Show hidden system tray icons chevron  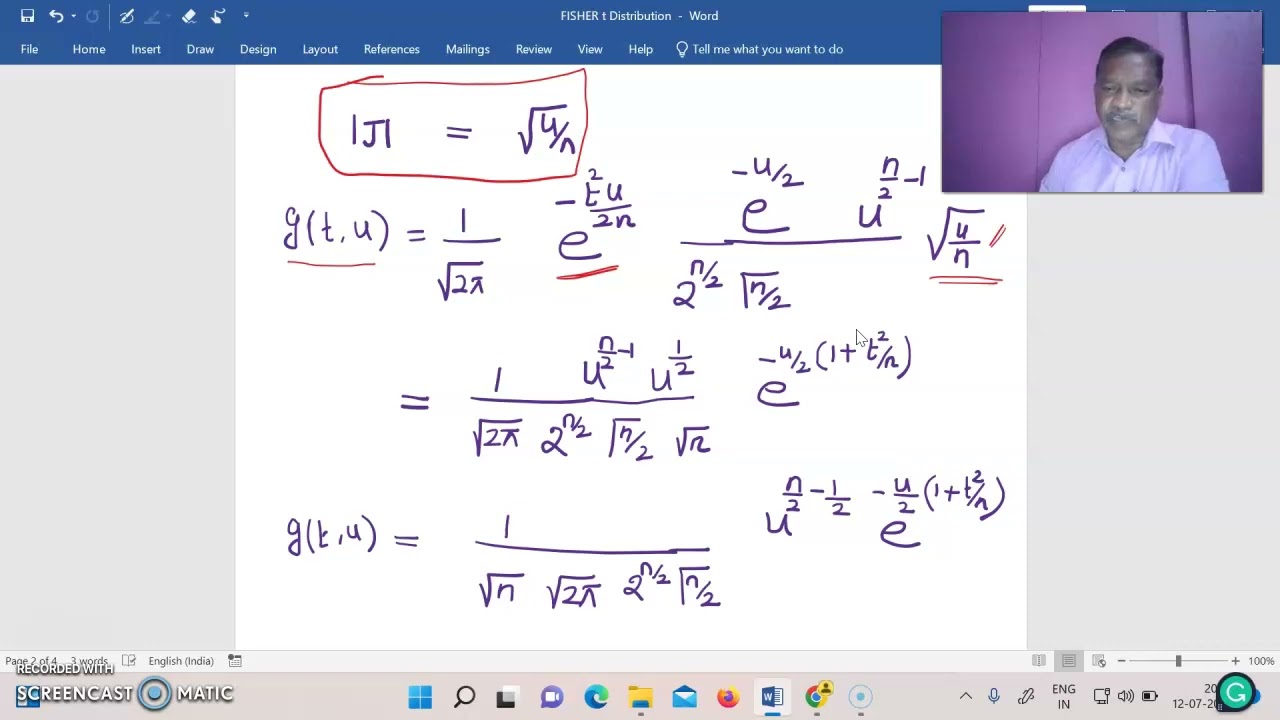click(x=965, y=696)
